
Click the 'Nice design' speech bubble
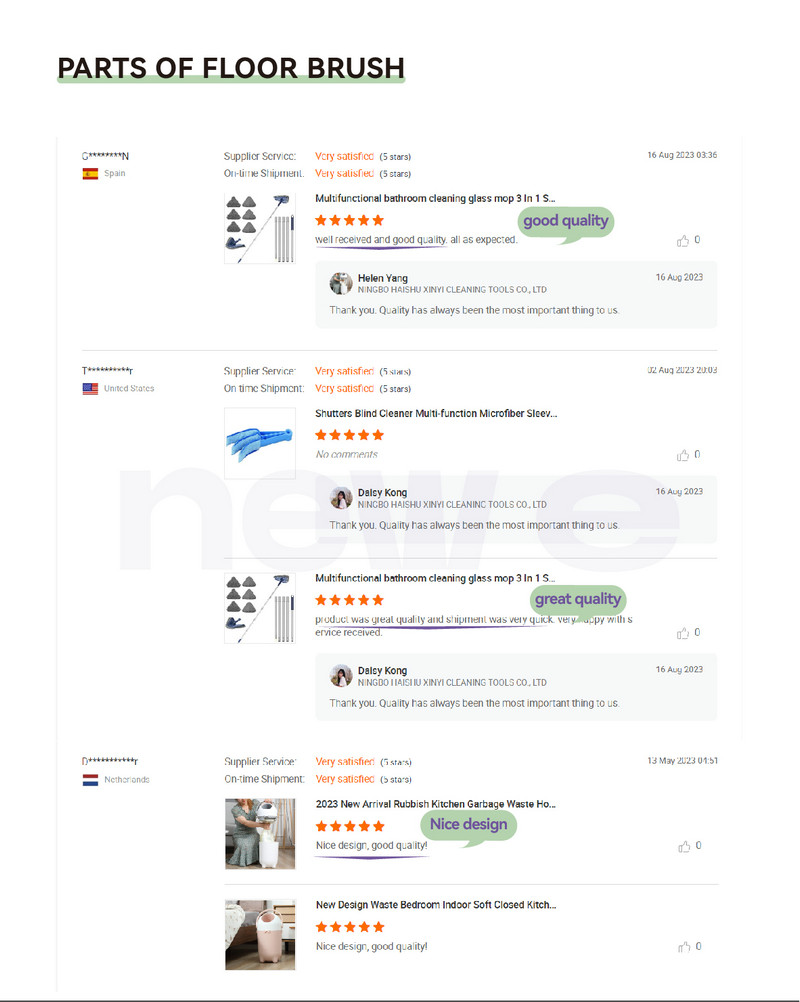(x=468, y=827)
